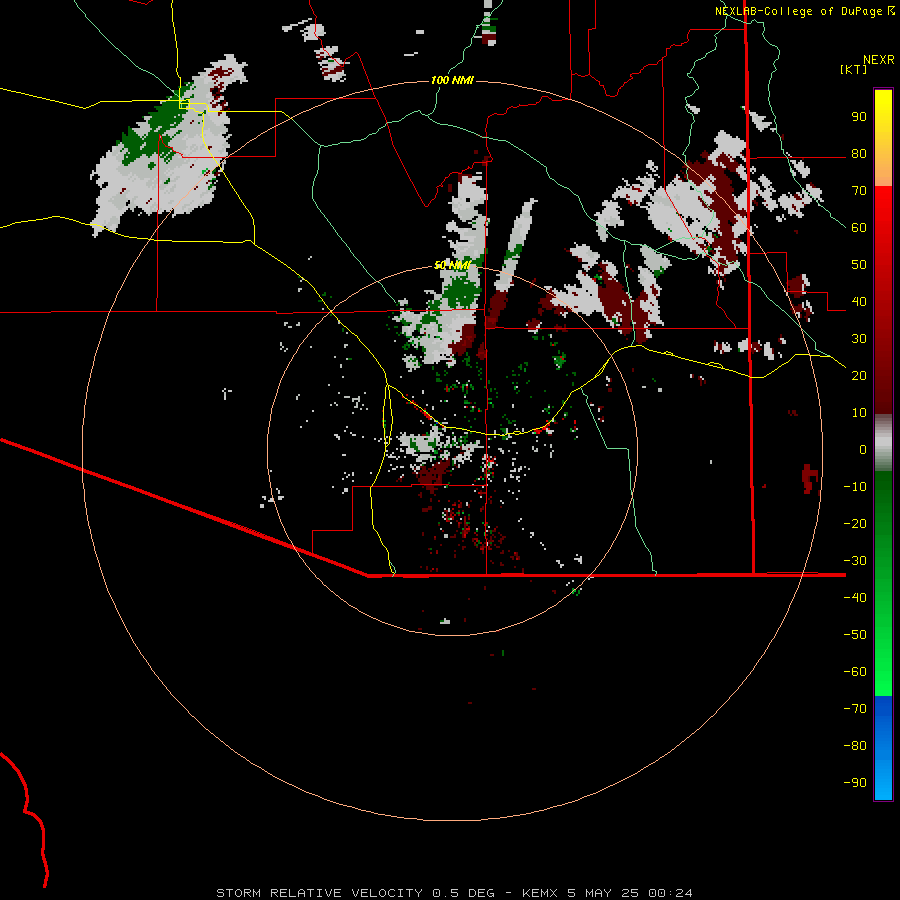Select the positive 30 knots scale label

(859, 339)
